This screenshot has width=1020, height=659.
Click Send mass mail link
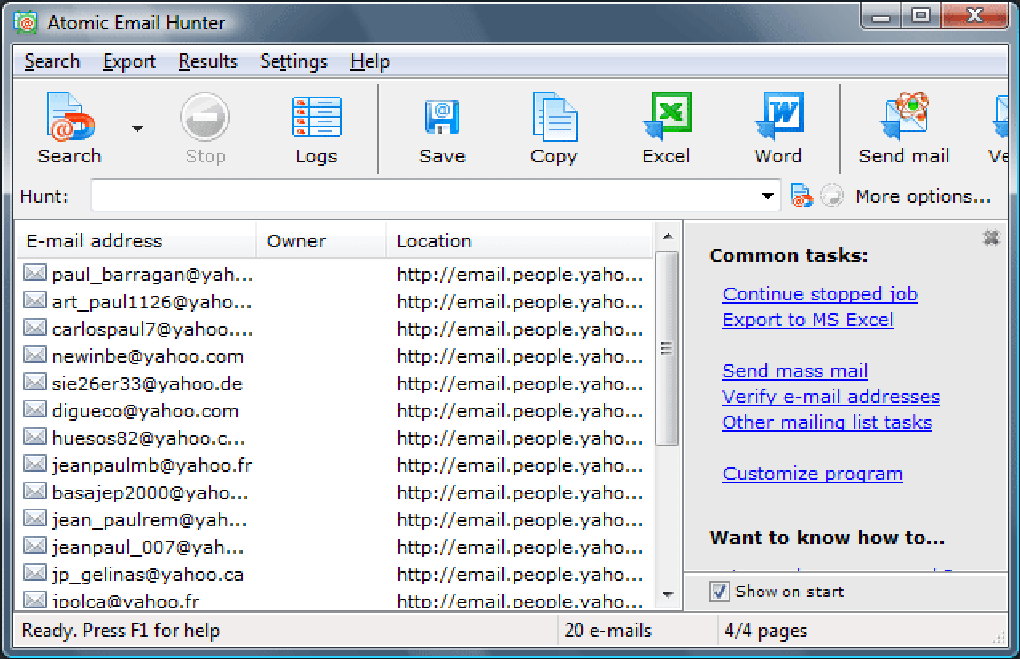pyautogui.click(x=795, y=371)
